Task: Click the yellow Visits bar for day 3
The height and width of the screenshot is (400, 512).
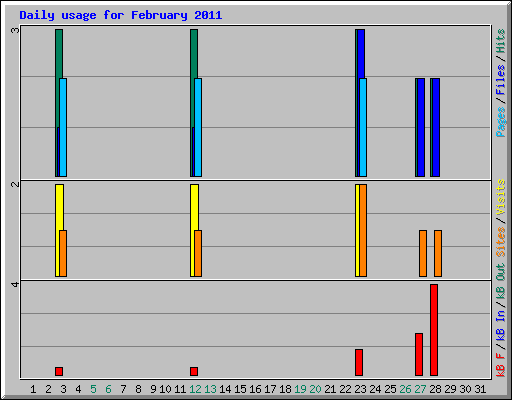Action: pos(59,207)
